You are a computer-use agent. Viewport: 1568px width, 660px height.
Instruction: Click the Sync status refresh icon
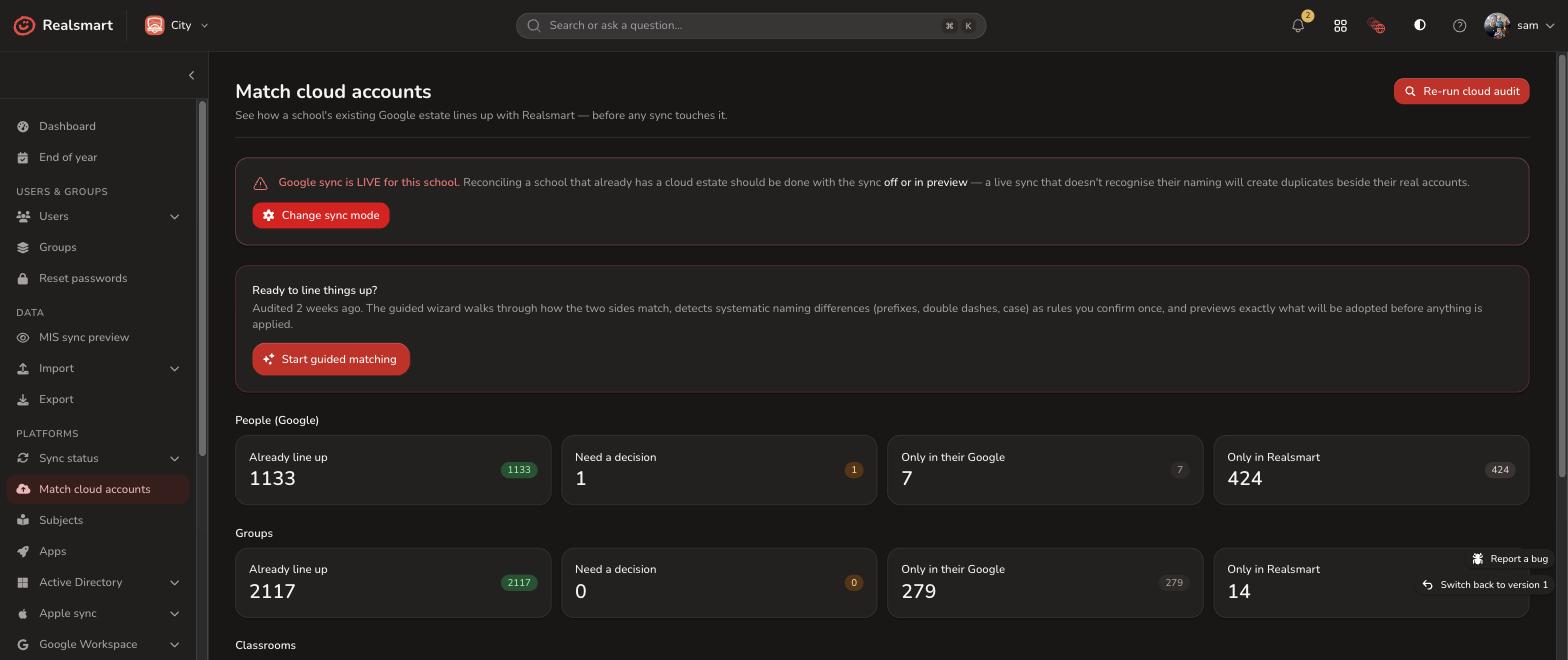[x=23, y=458]
